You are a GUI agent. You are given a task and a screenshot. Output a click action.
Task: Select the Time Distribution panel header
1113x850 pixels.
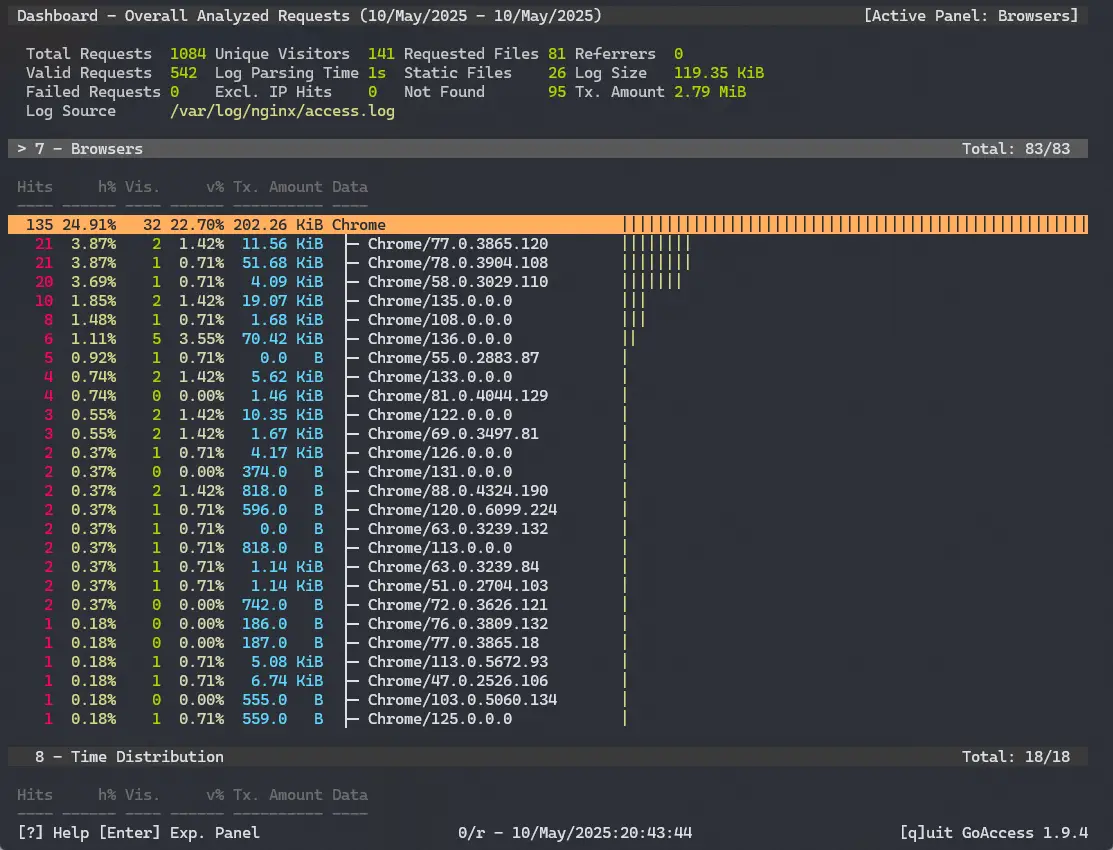pyautogui.click(x=547, y=756)
